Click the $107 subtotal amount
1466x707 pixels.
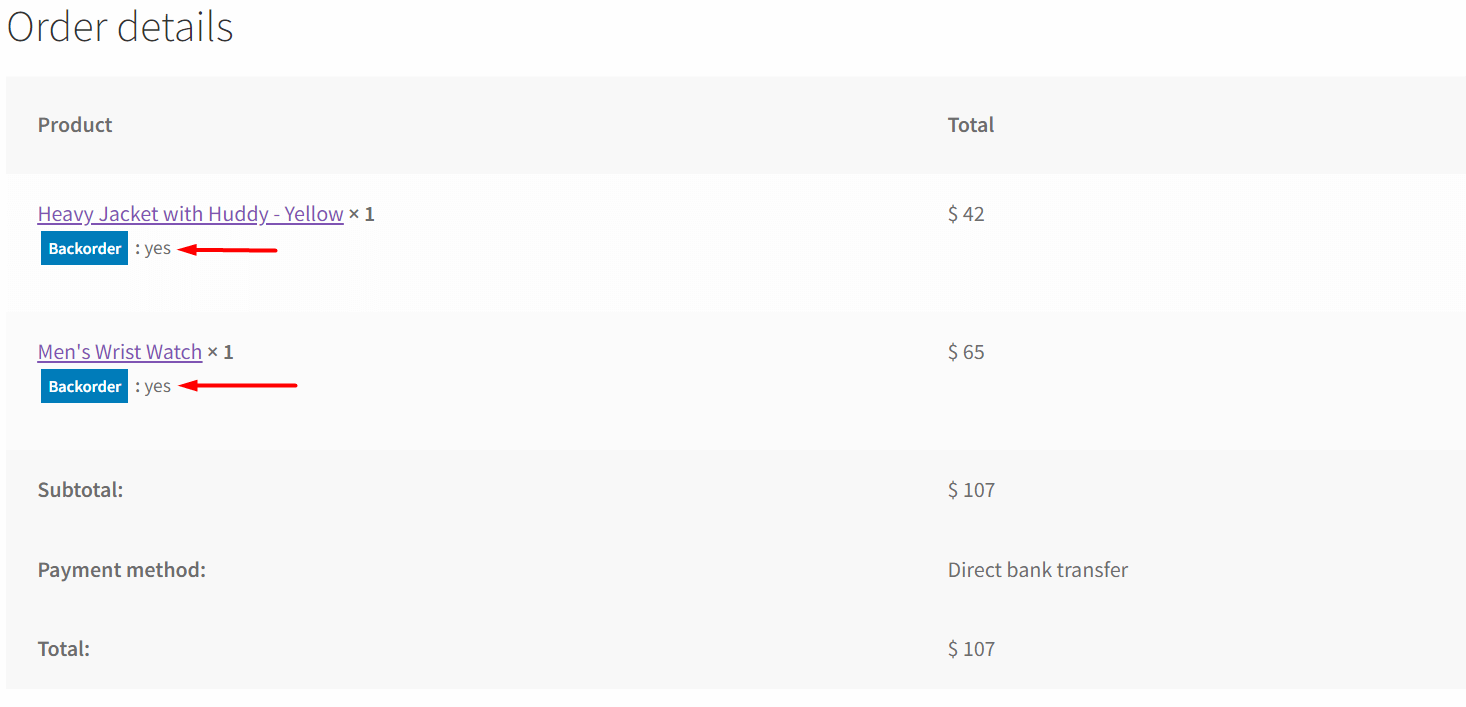(x=970, y=489)
